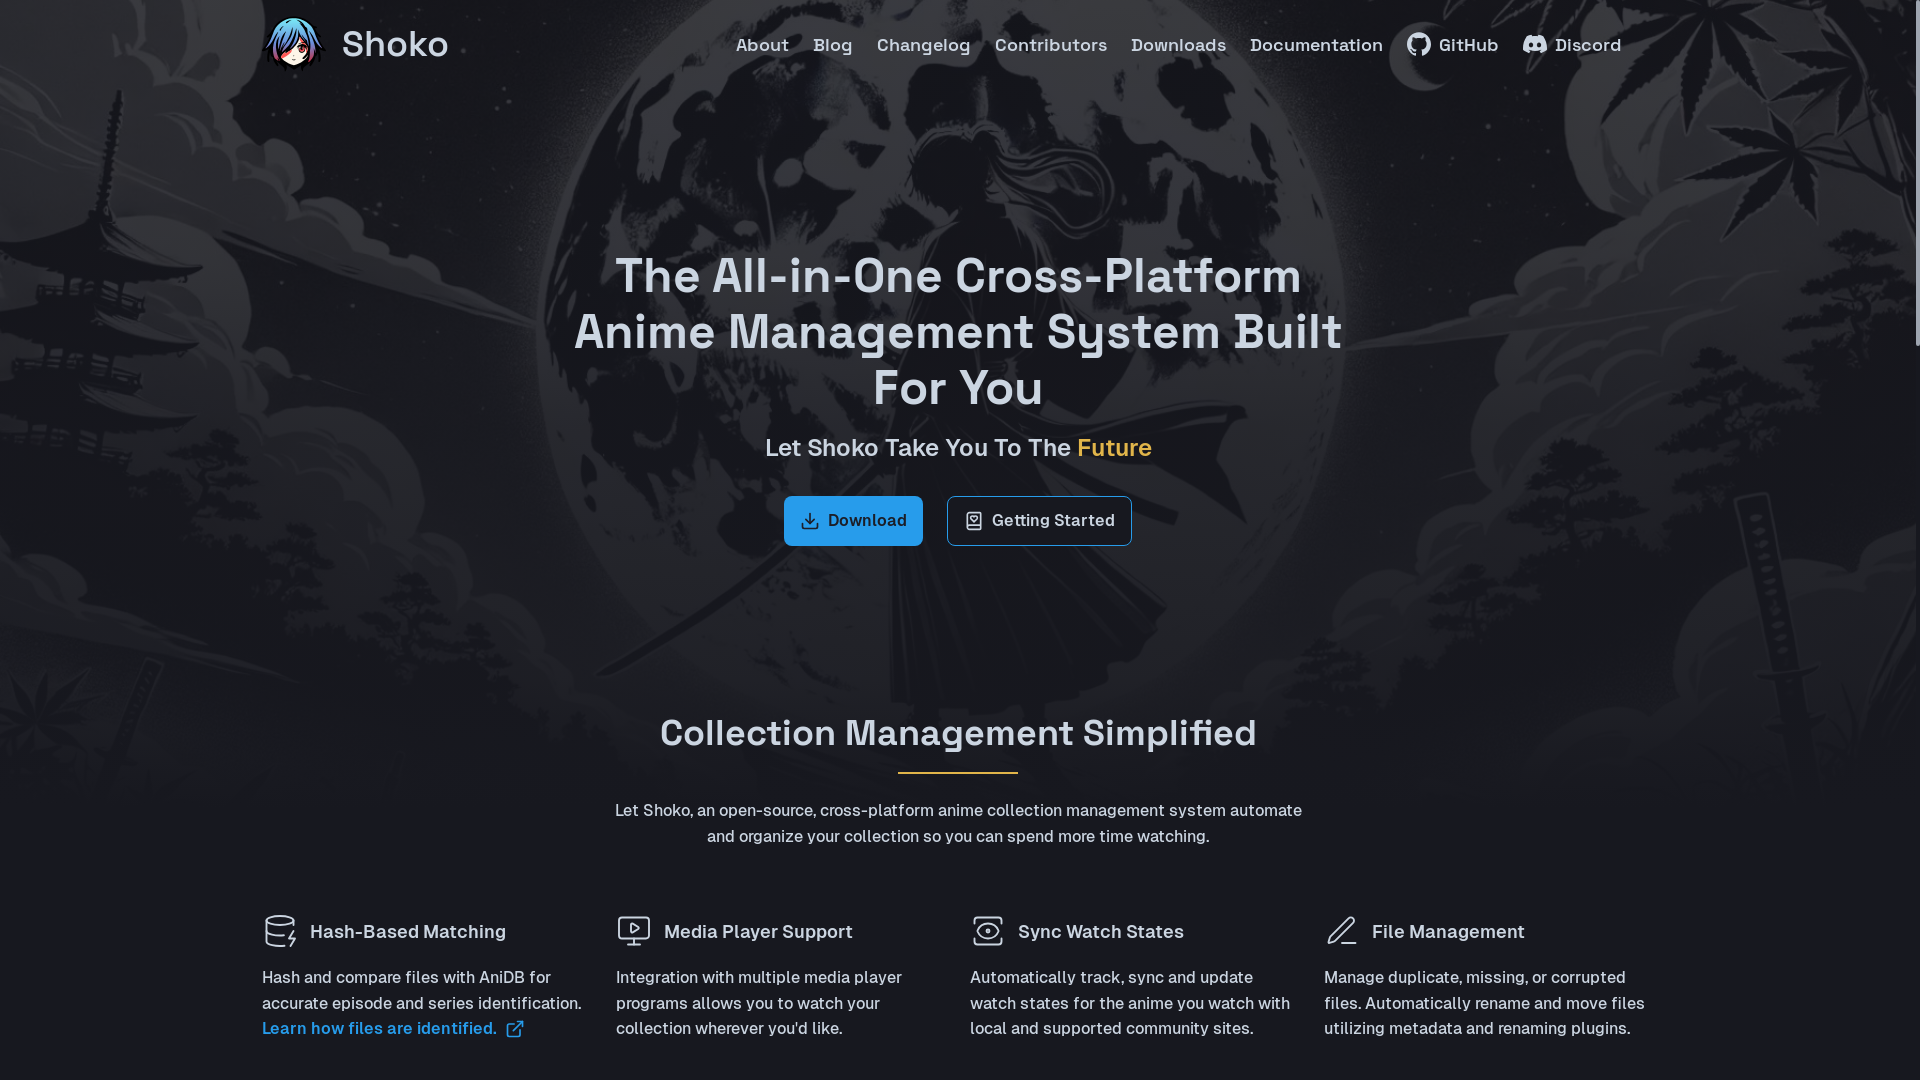Click the Hash-Based Matching database icon
1920x1080 pixels.
[x=280, y=931]
